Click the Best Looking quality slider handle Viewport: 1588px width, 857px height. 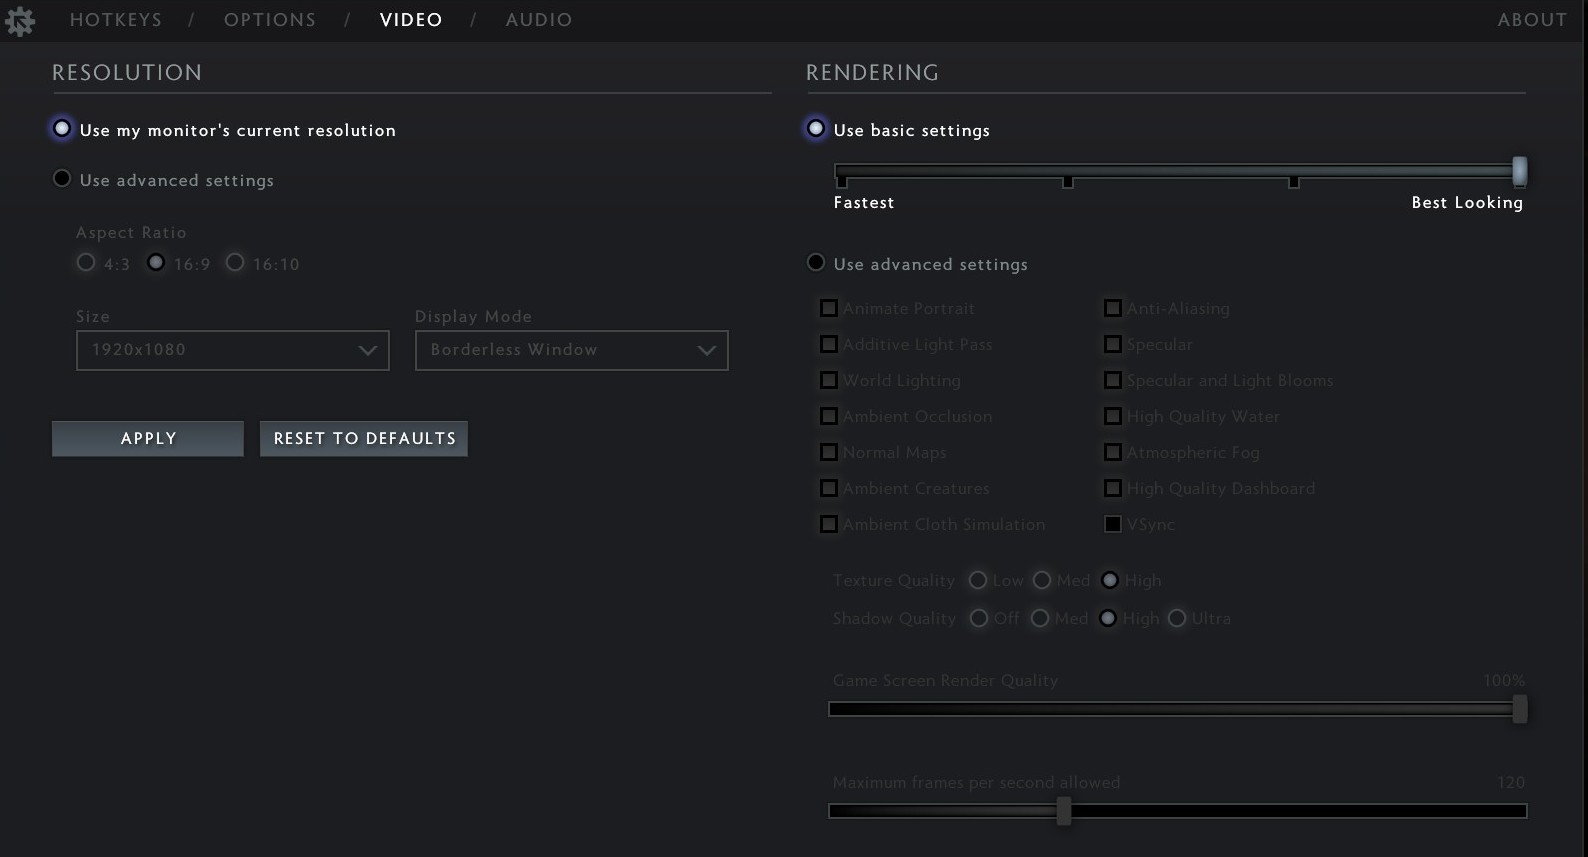pos(1519,171)
